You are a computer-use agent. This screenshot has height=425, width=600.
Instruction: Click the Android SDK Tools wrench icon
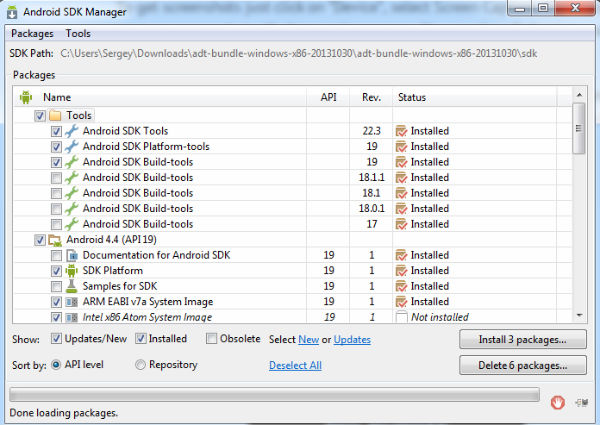click(71, 131)
